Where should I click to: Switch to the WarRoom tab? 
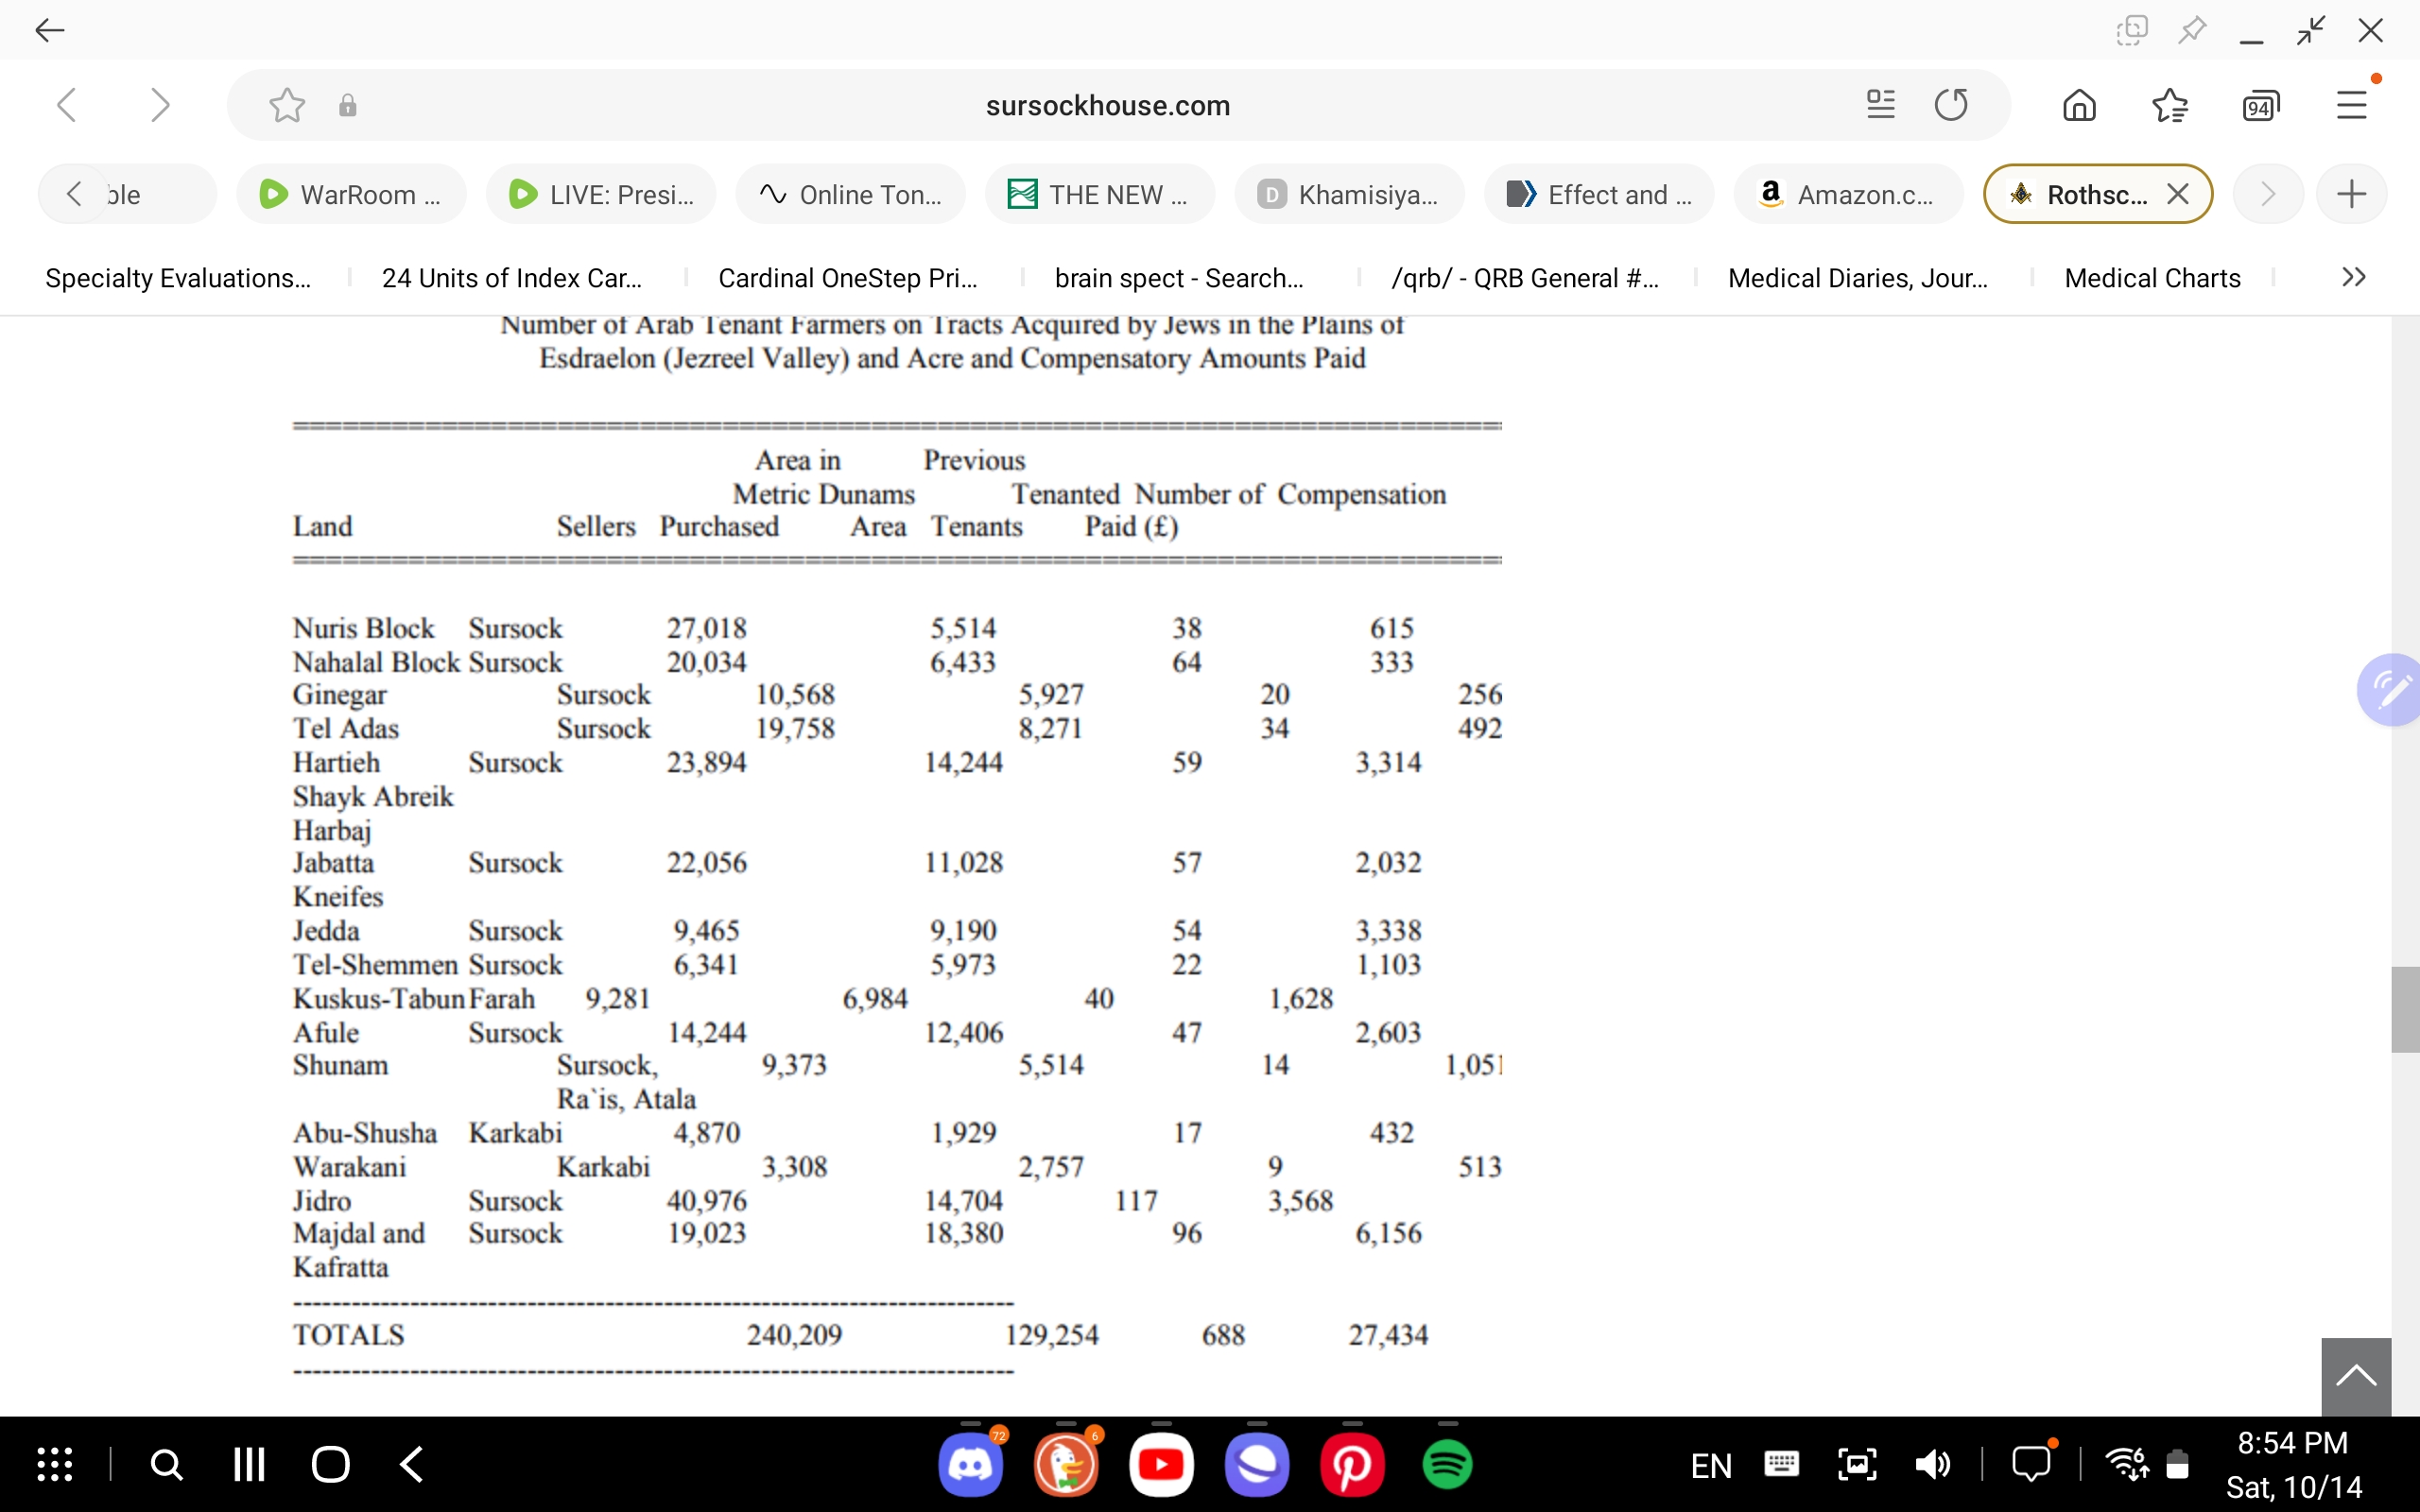coord(351,194)
